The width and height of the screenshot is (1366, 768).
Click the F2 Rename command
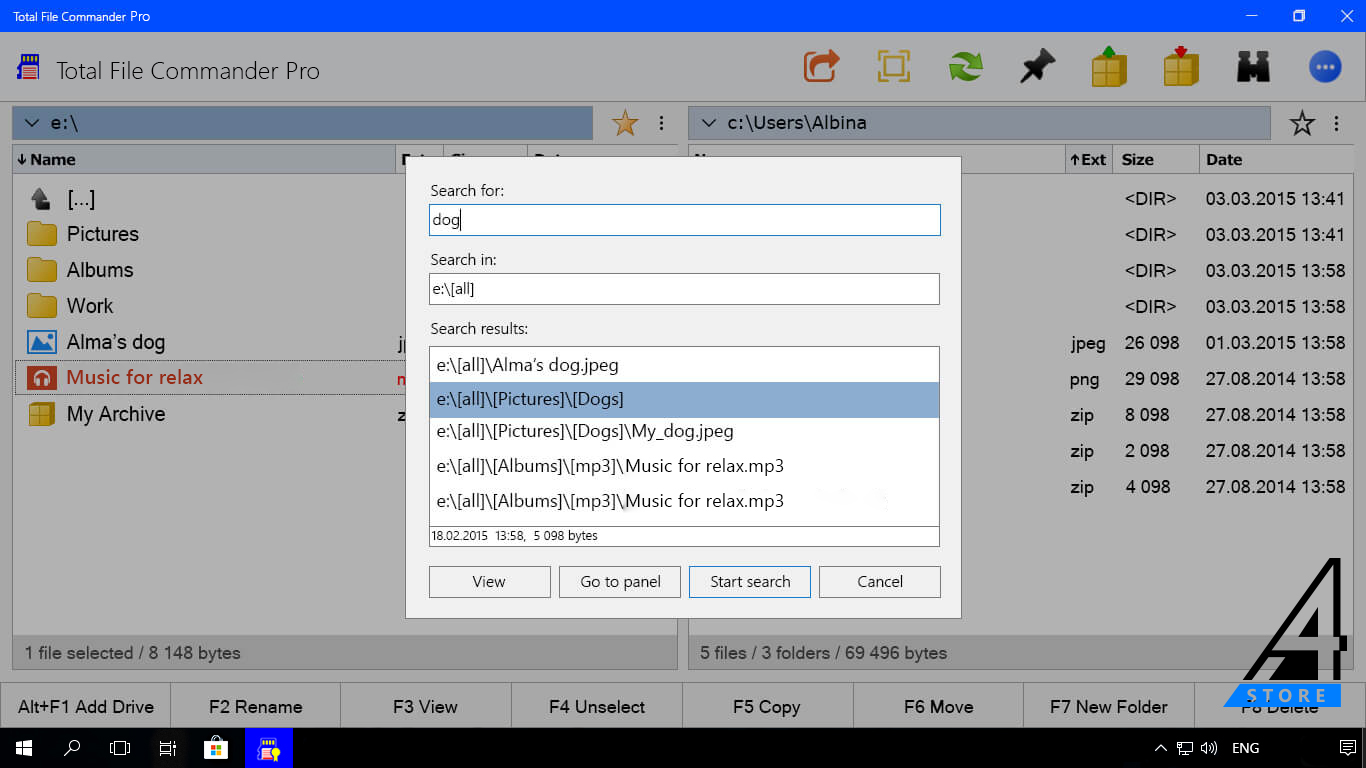256,707
